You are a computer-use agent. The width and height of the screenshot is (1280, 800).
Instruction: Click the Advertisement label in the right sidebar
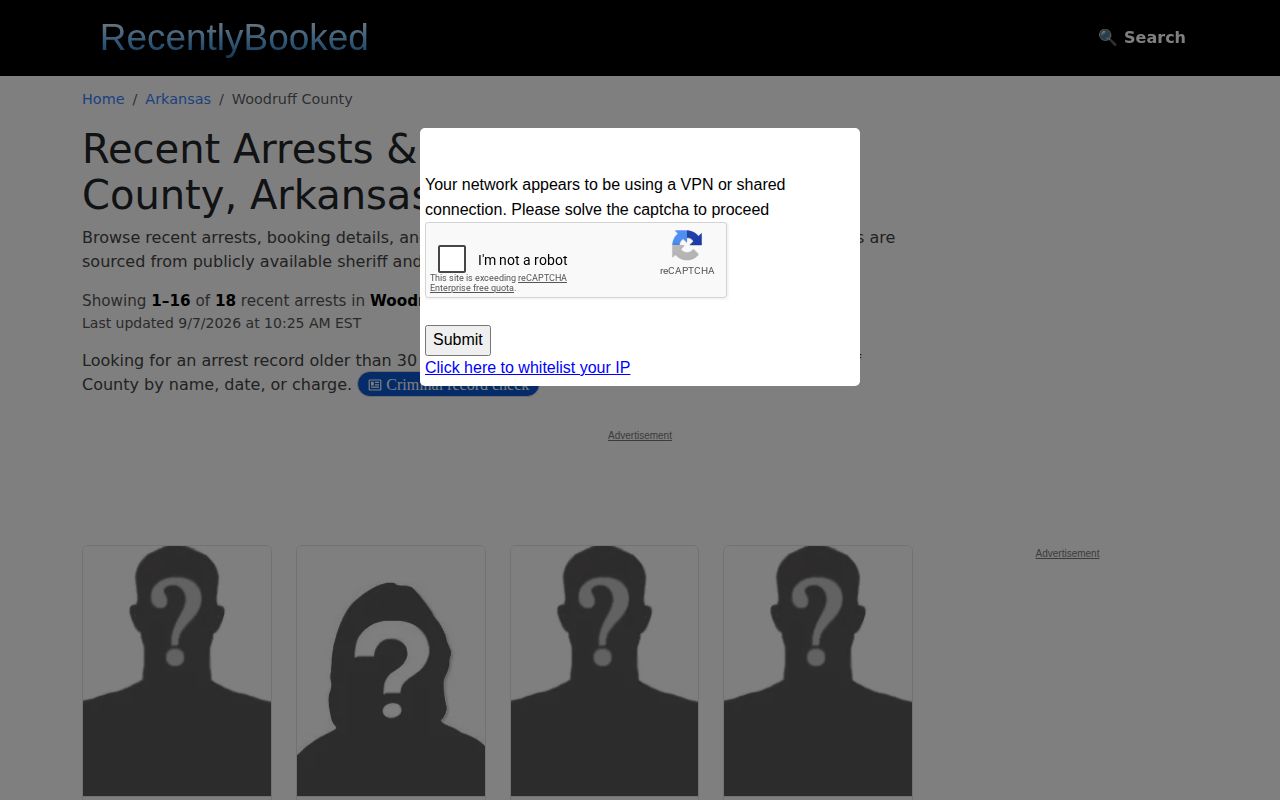(1067, 553)
